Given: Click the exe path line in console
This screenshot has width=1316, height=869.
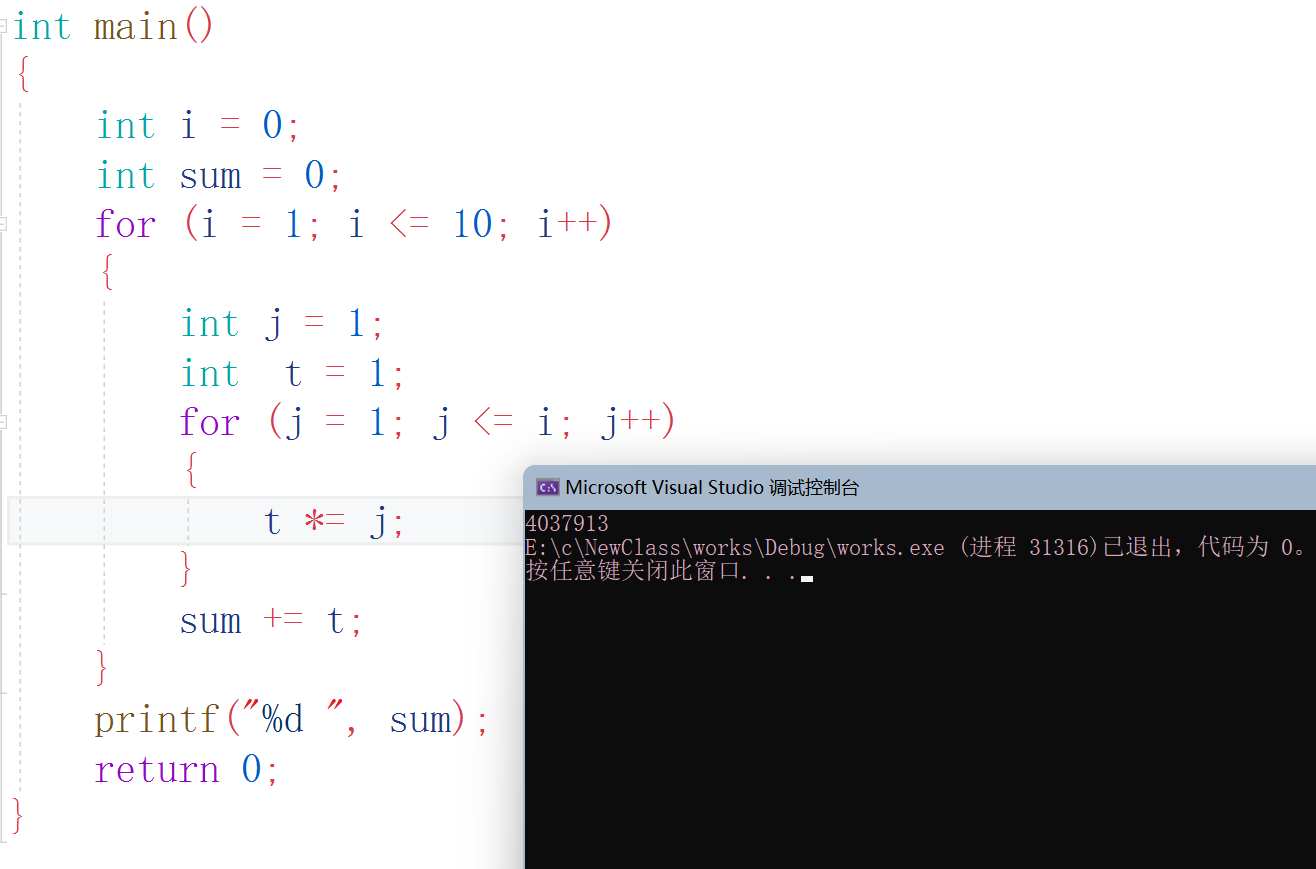Looking at the screenshot, I should coord(916,547).
